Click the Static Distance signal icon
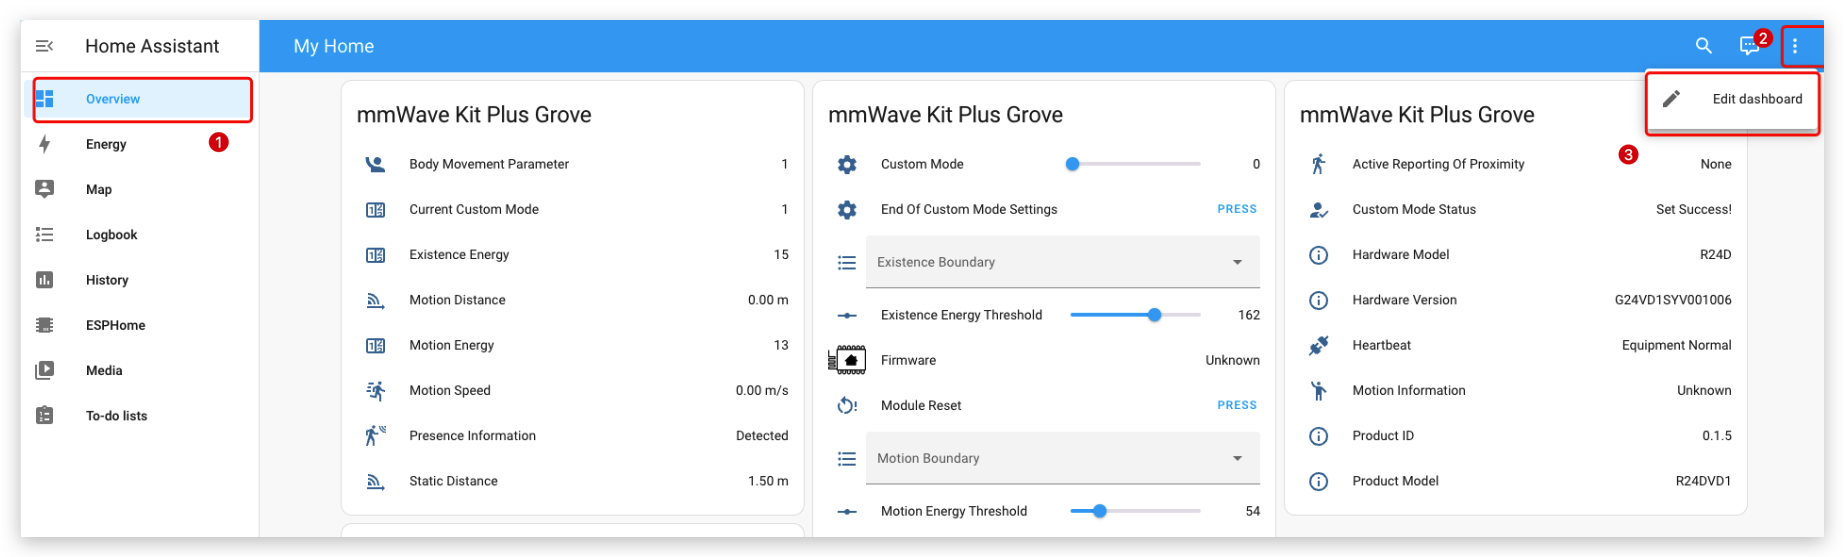The image size is (1844, 557). click(375, 481)
